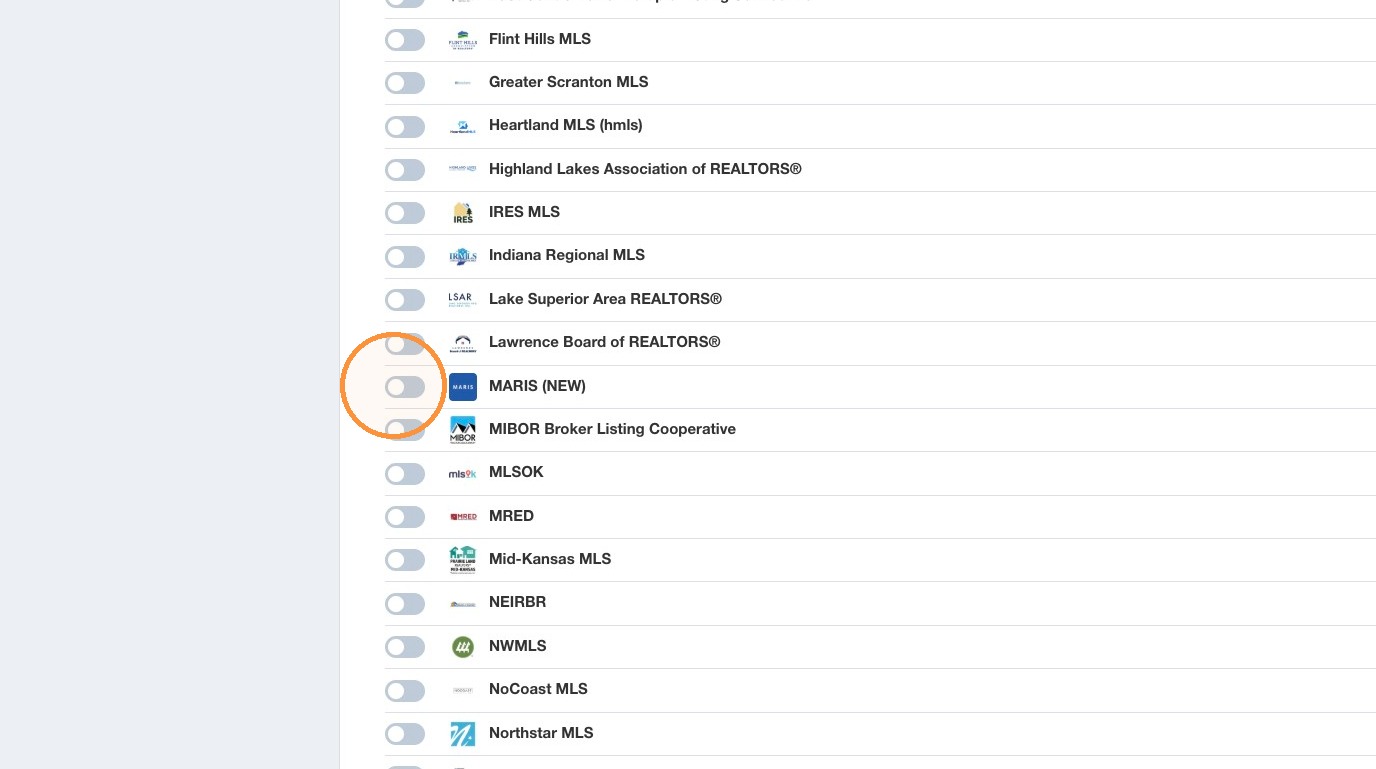Enable the MARIS (NEW) toggle
Screen dimensions: 1376x769
tap(405, 387)
